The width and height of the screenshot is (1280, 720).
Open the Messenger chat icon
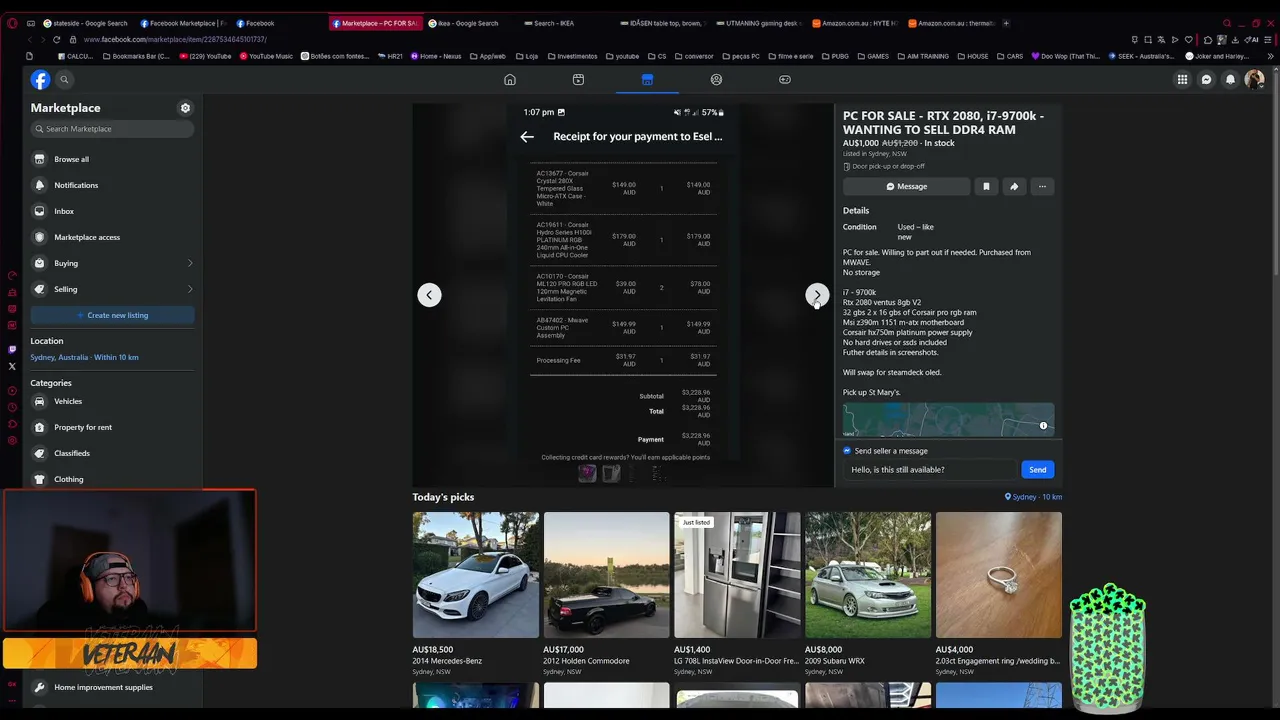point(1207,80)
